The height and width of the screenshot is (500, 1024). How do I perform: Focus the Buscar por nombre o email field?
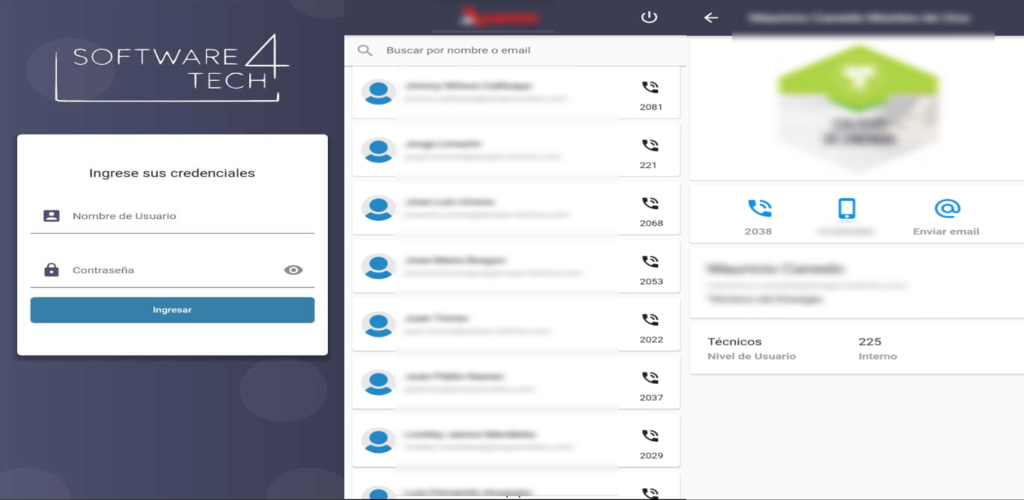point(516,50)
